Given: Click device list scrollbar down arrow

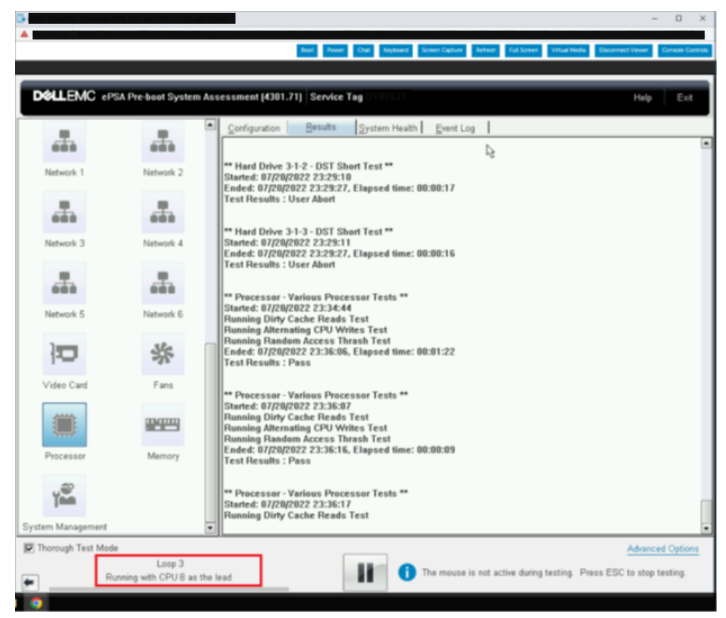Looking at the screenshot, I should pyautogui.click(x=210, y=528).
